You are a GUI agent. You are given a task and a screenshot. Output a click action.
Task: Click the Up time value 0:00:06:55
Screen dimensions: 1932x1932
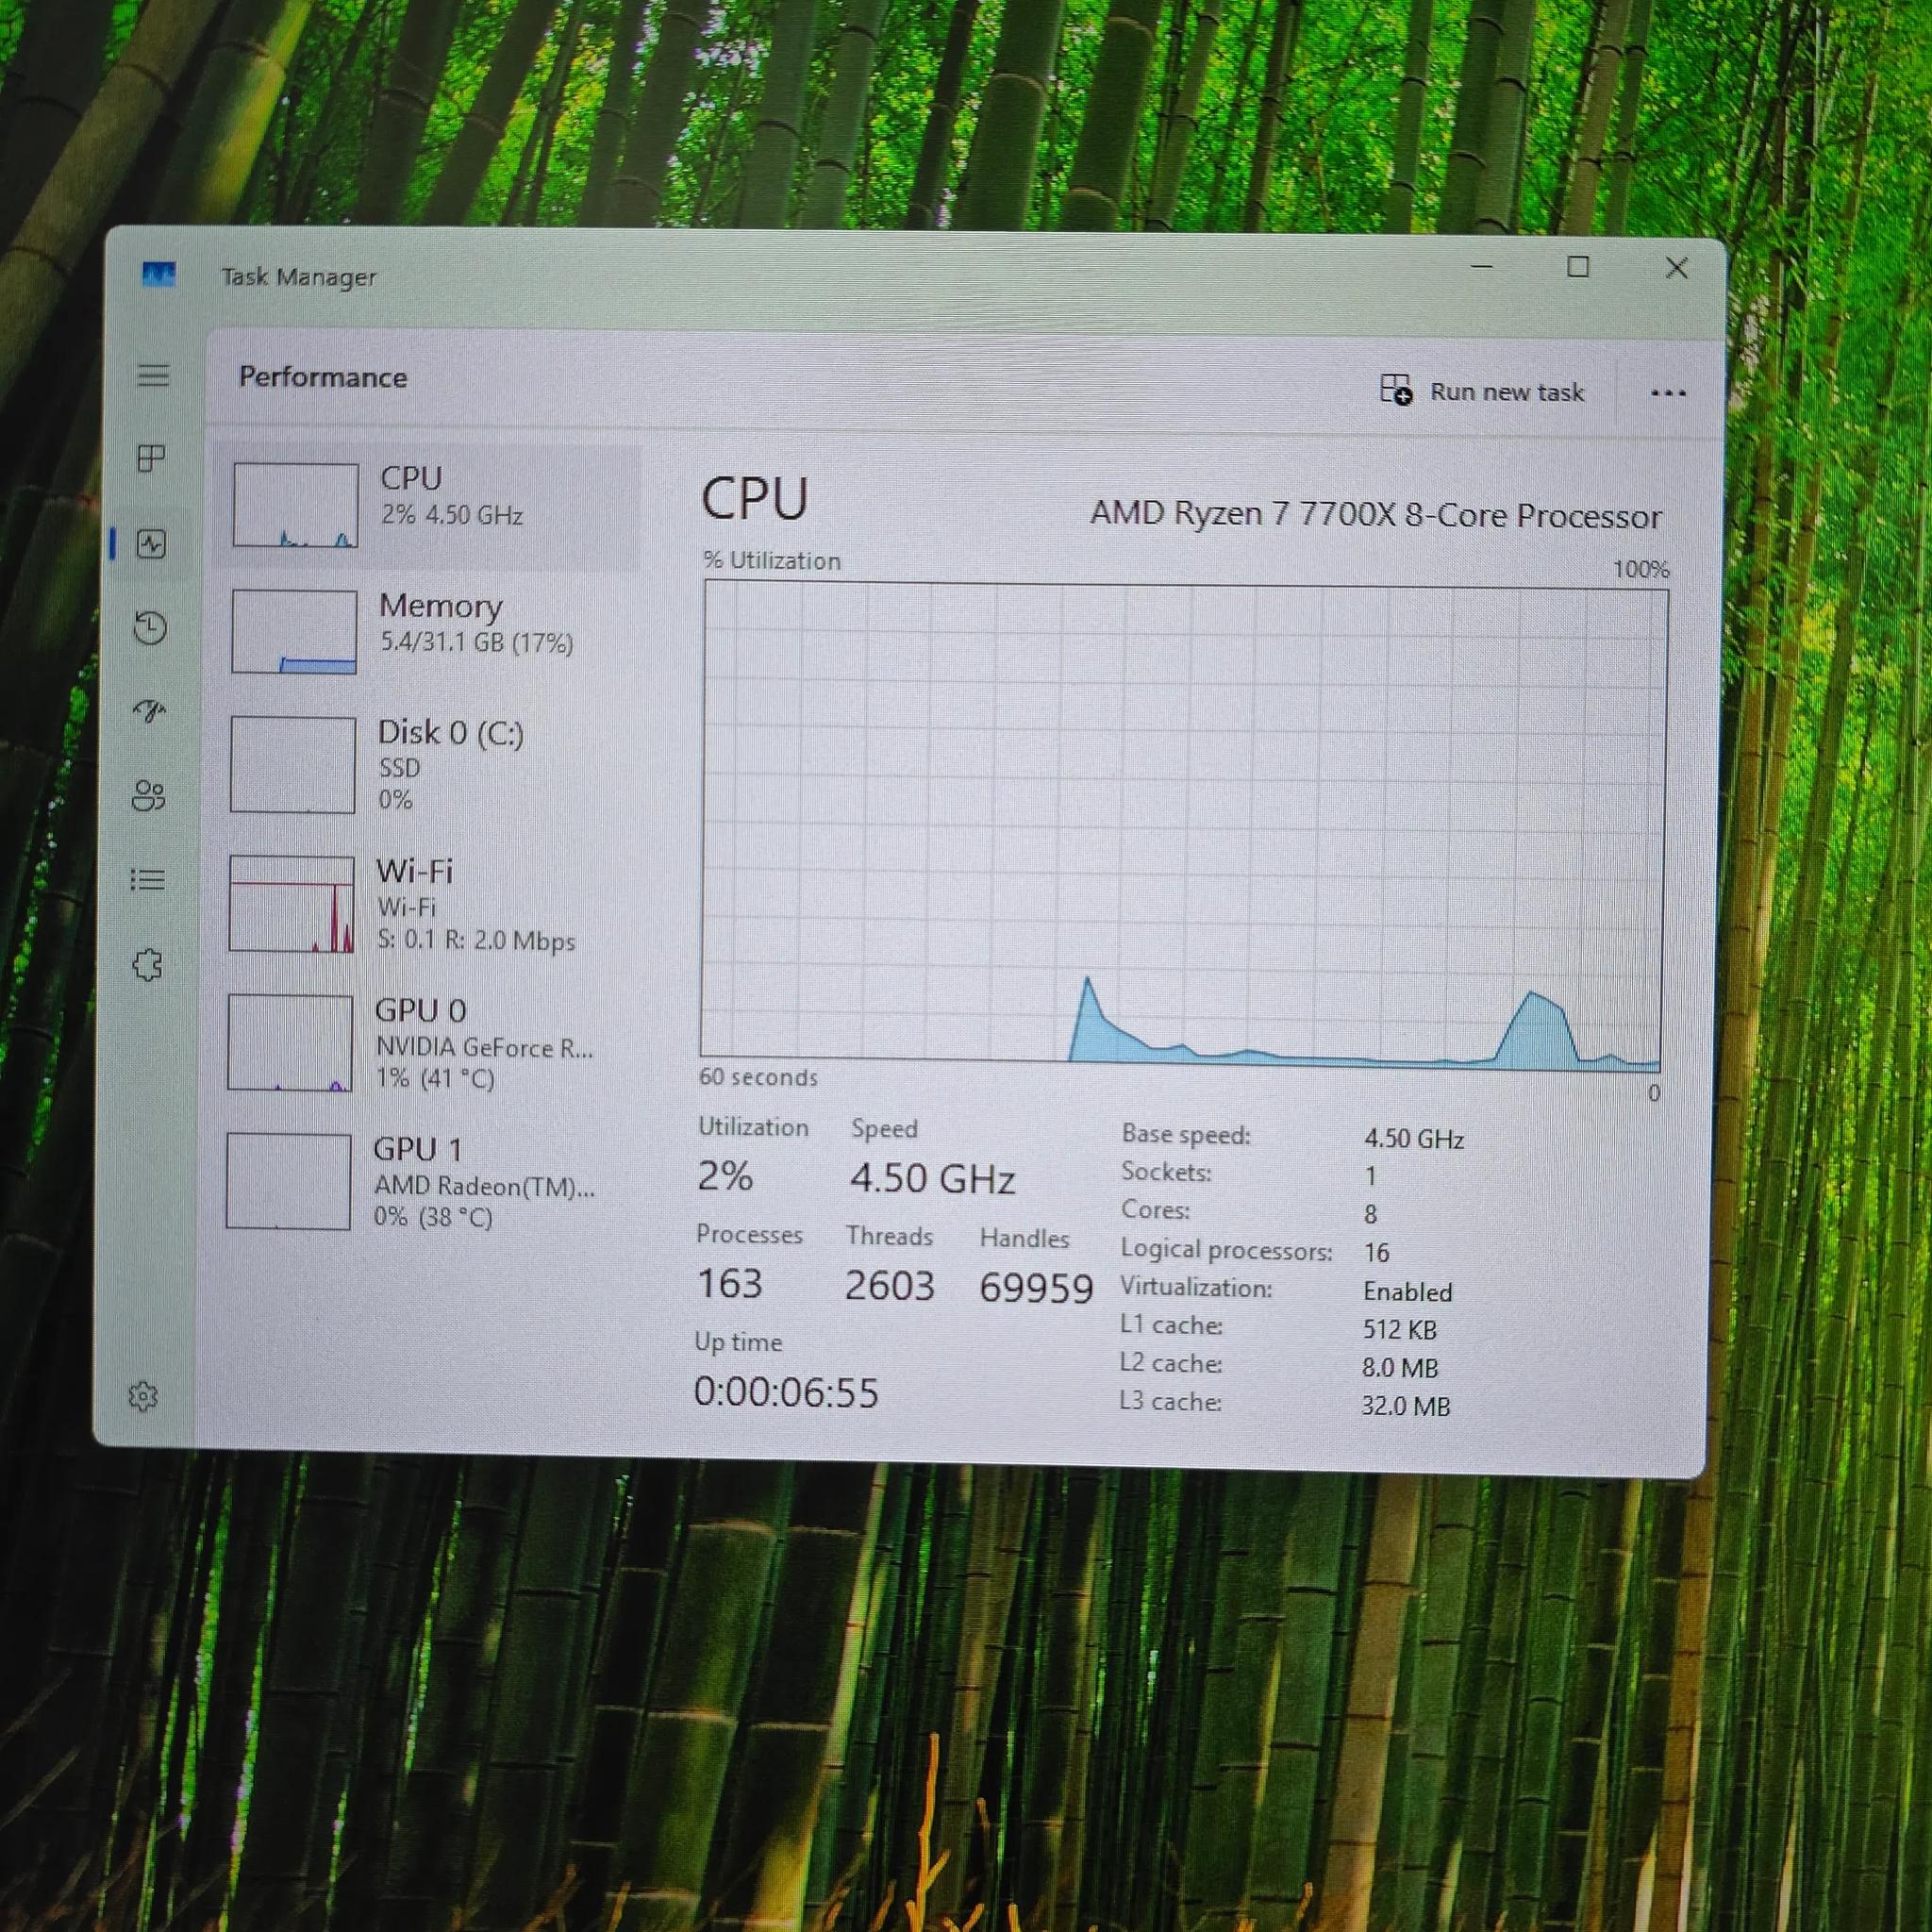pyautogui.click(x=786, y=1392)
